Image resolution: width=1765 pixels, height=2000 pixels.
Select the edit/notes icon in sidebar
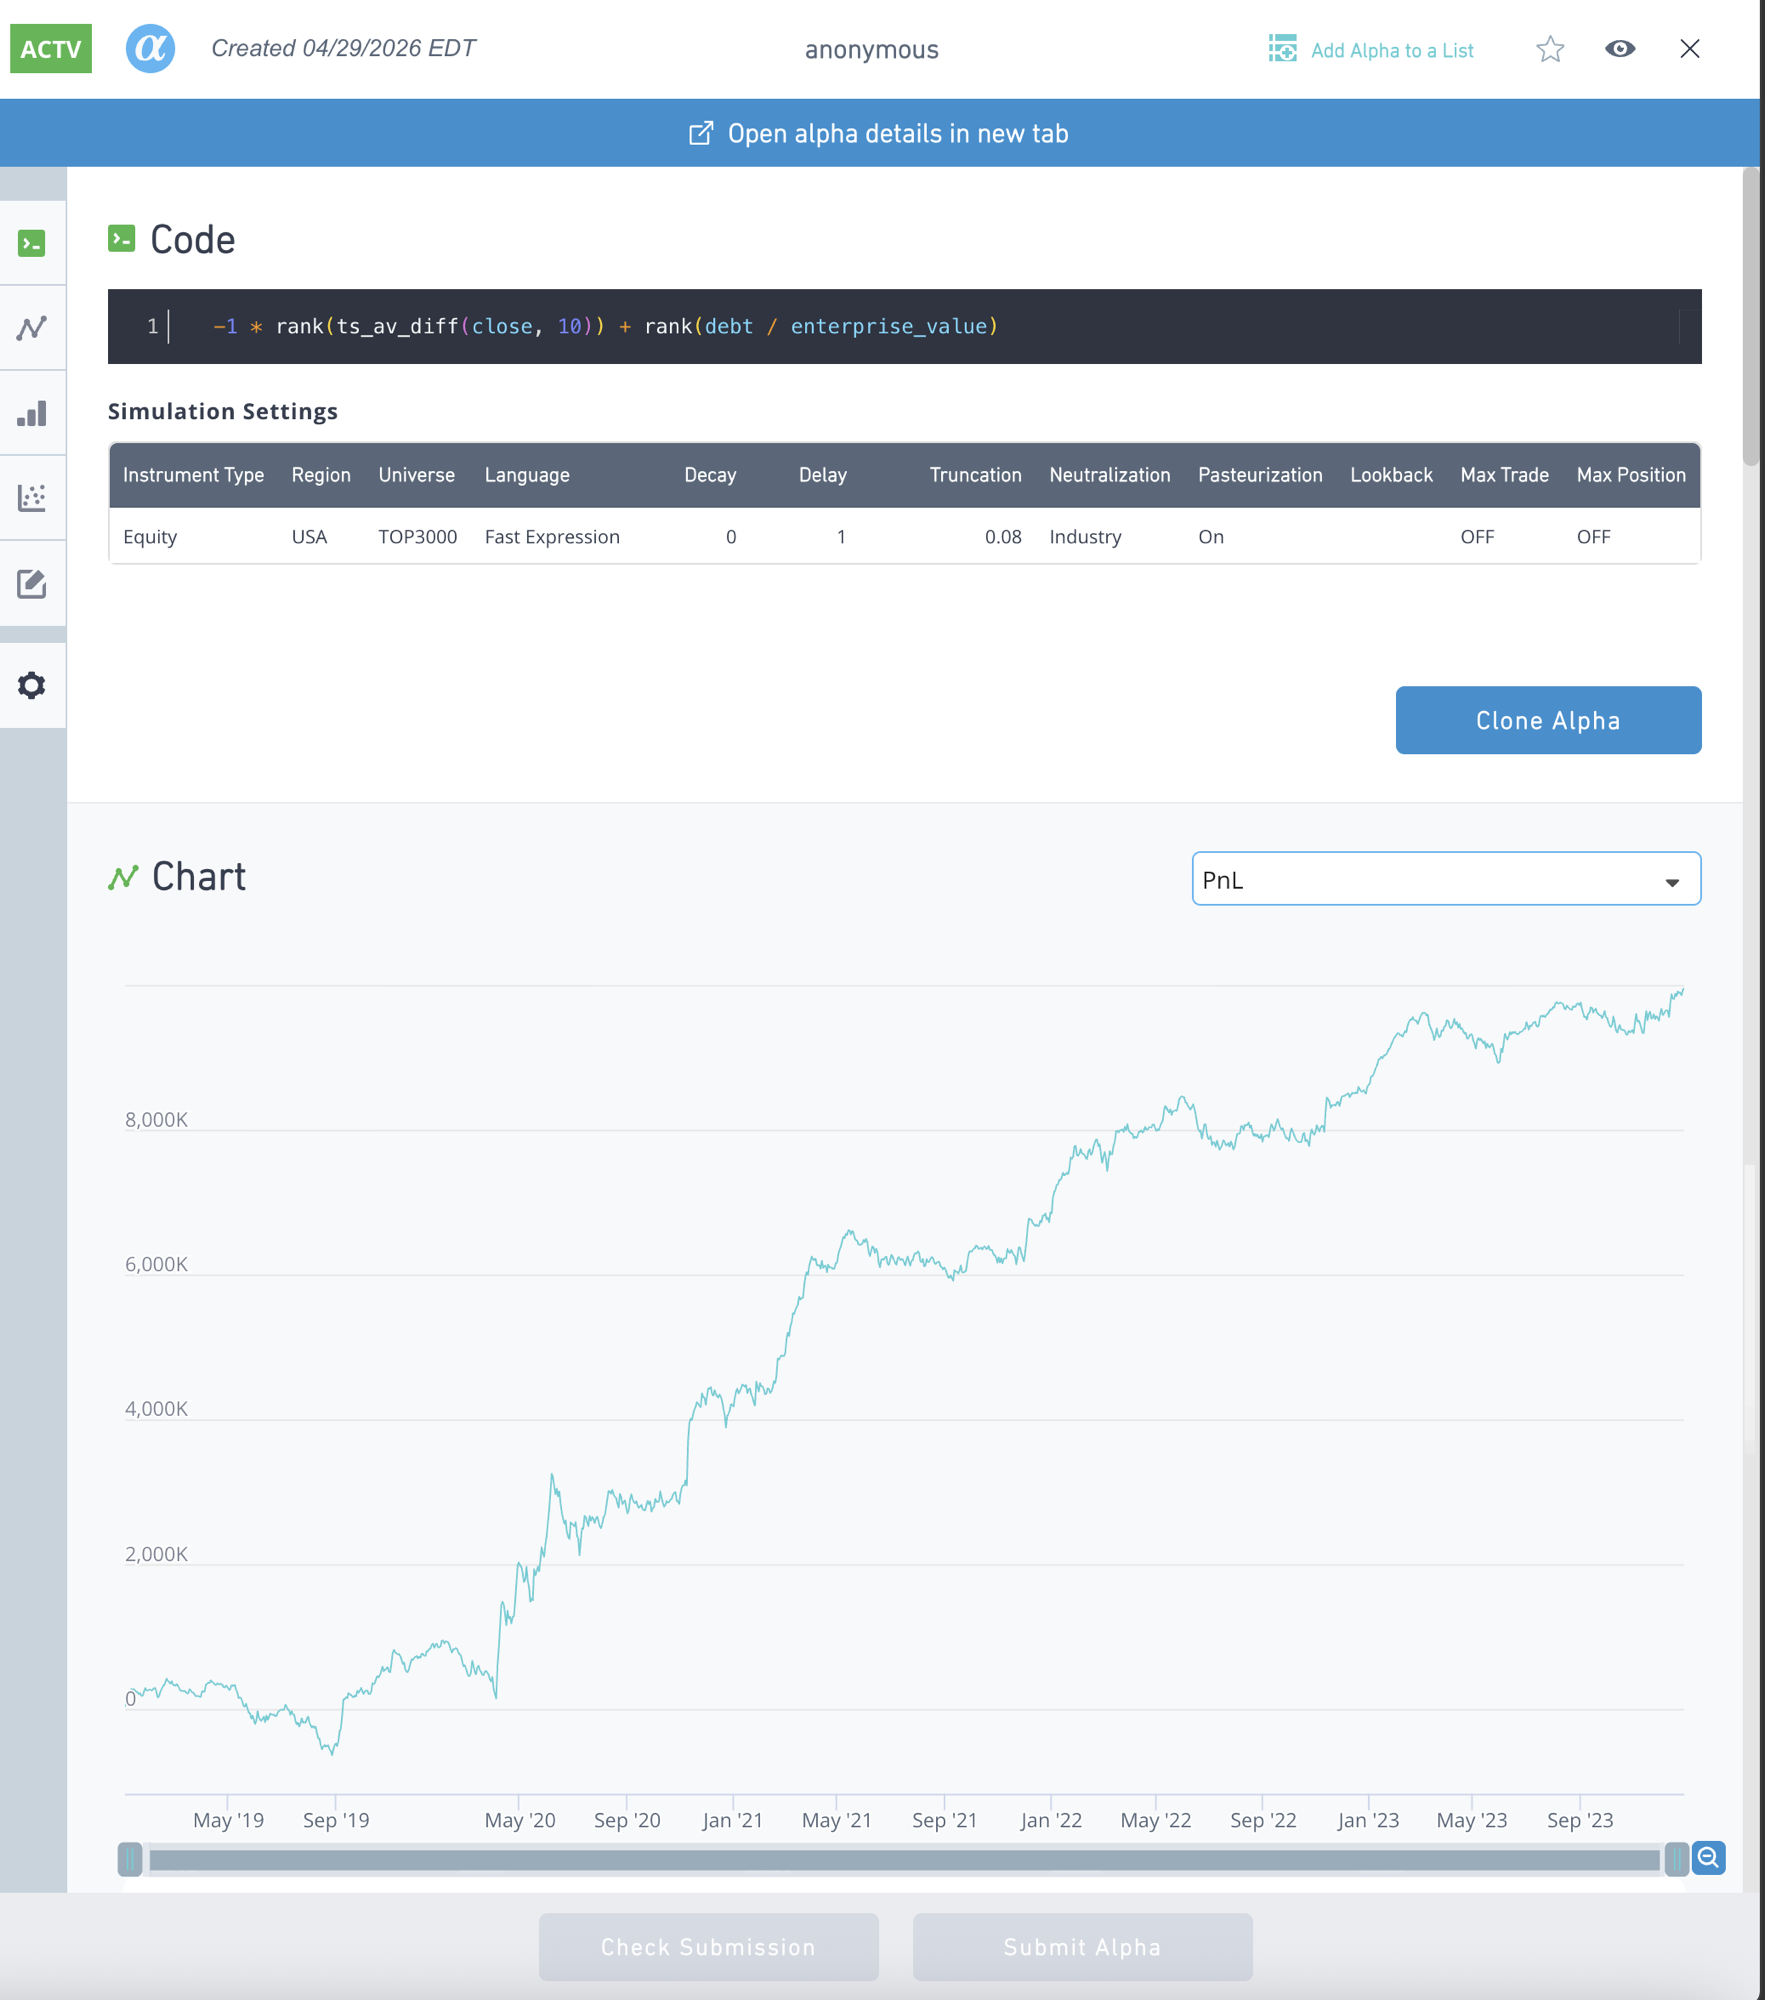pos(33,584)
